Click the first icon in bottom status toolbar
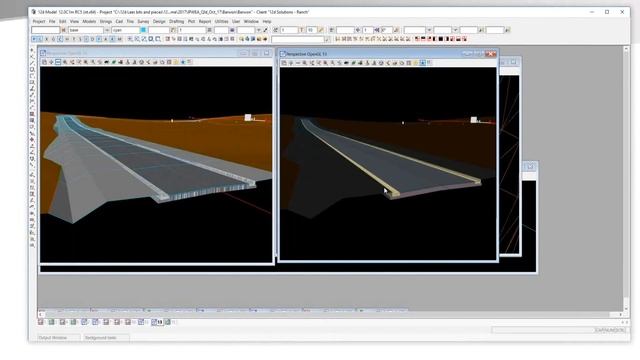Screen dimensions: 640x360 (41, 322)
